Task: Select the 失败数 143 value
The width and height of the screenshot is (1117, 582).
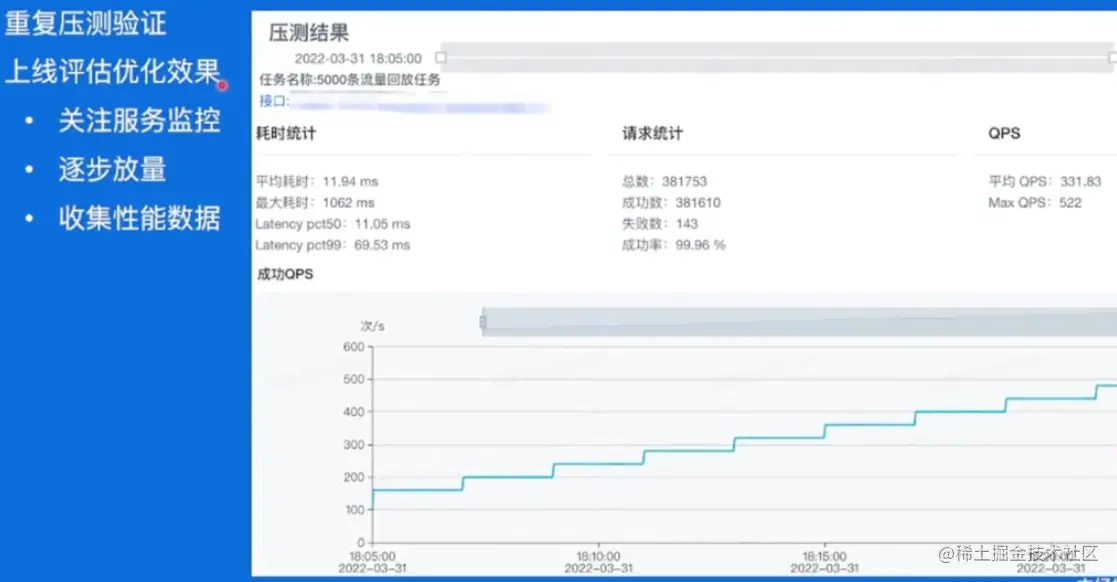Action: click(687, 224)
